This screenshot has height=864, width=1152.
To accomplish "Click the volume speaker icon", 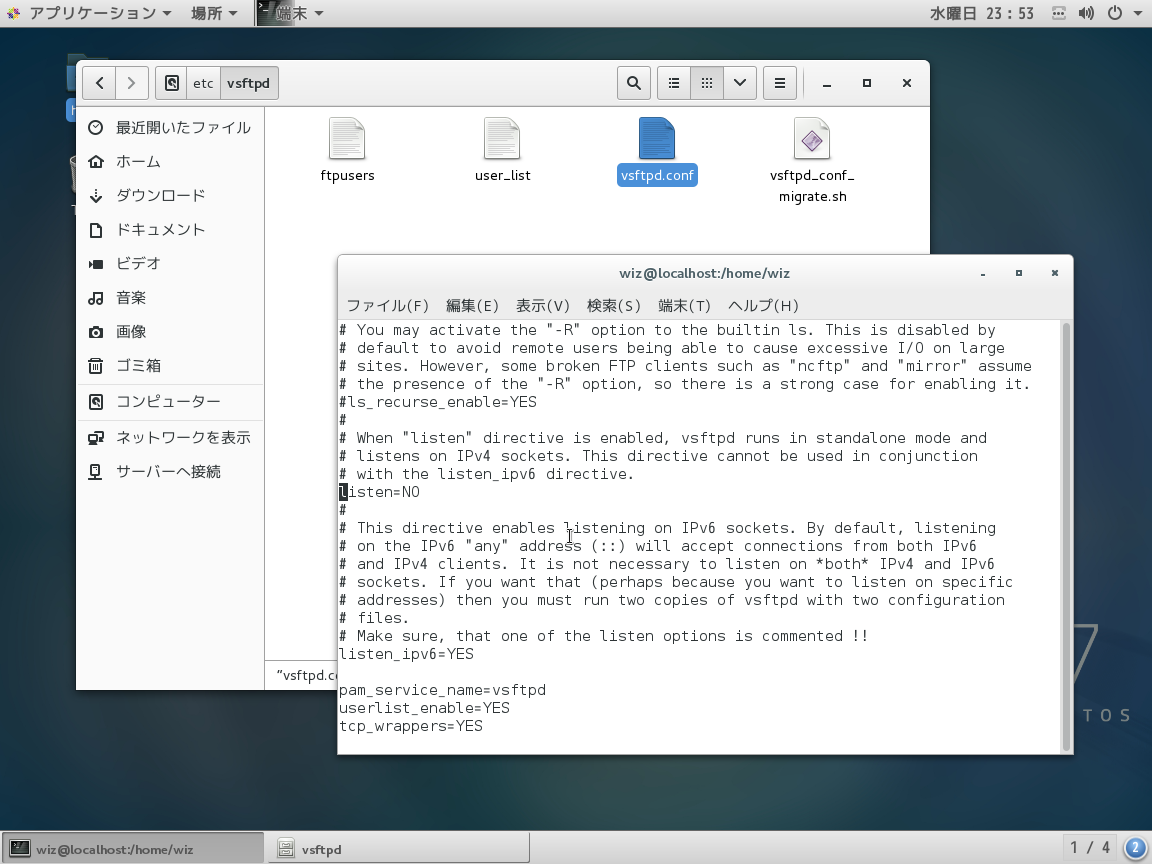I will click(1087, 13).
